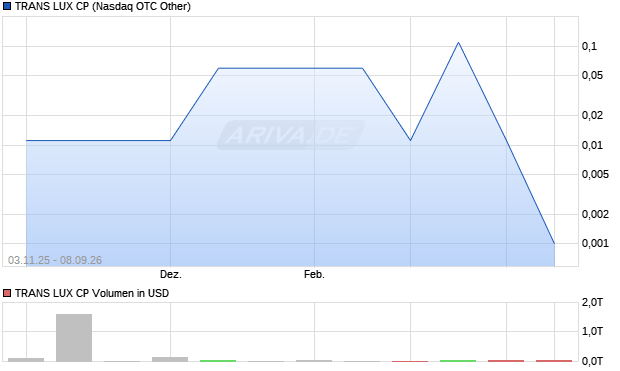
Task: Click the first green volume bar
Action: coord(218,361)
